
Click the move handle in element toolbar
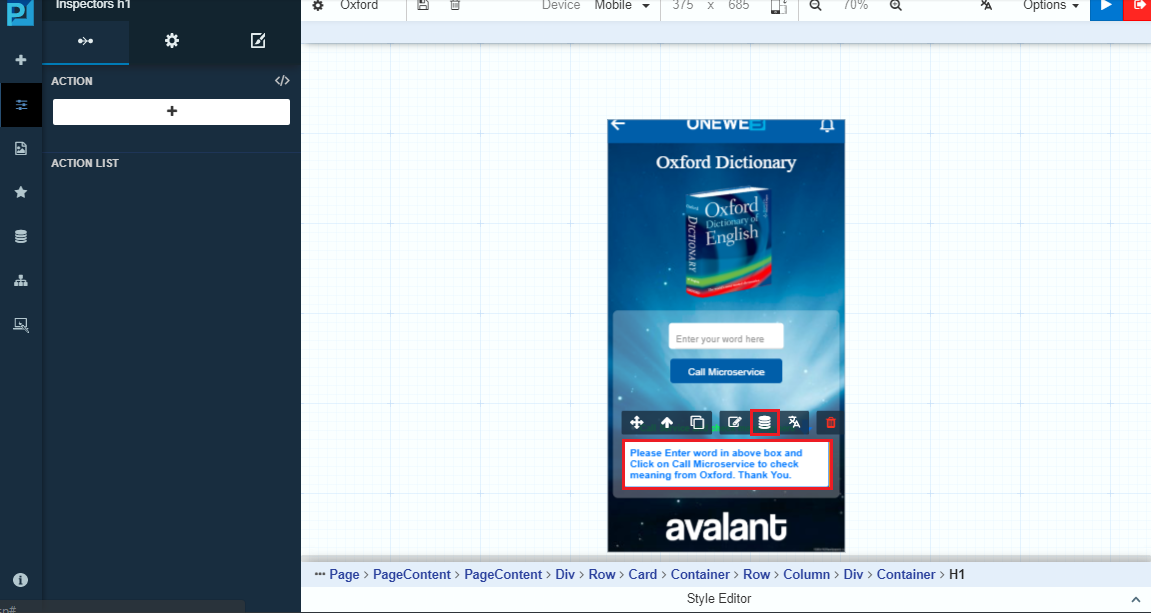[636, 422]
